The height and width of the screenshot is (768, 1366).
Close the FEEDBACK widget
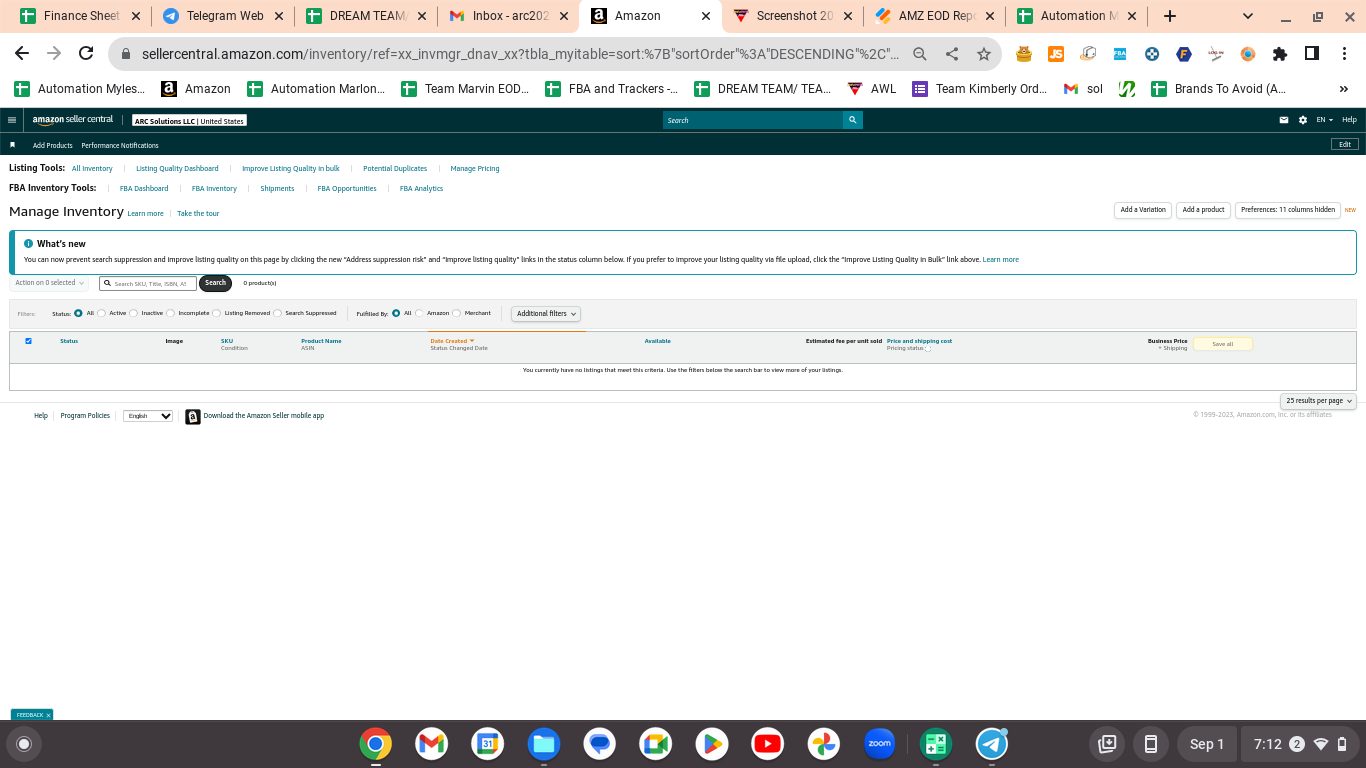click(48, 715)
